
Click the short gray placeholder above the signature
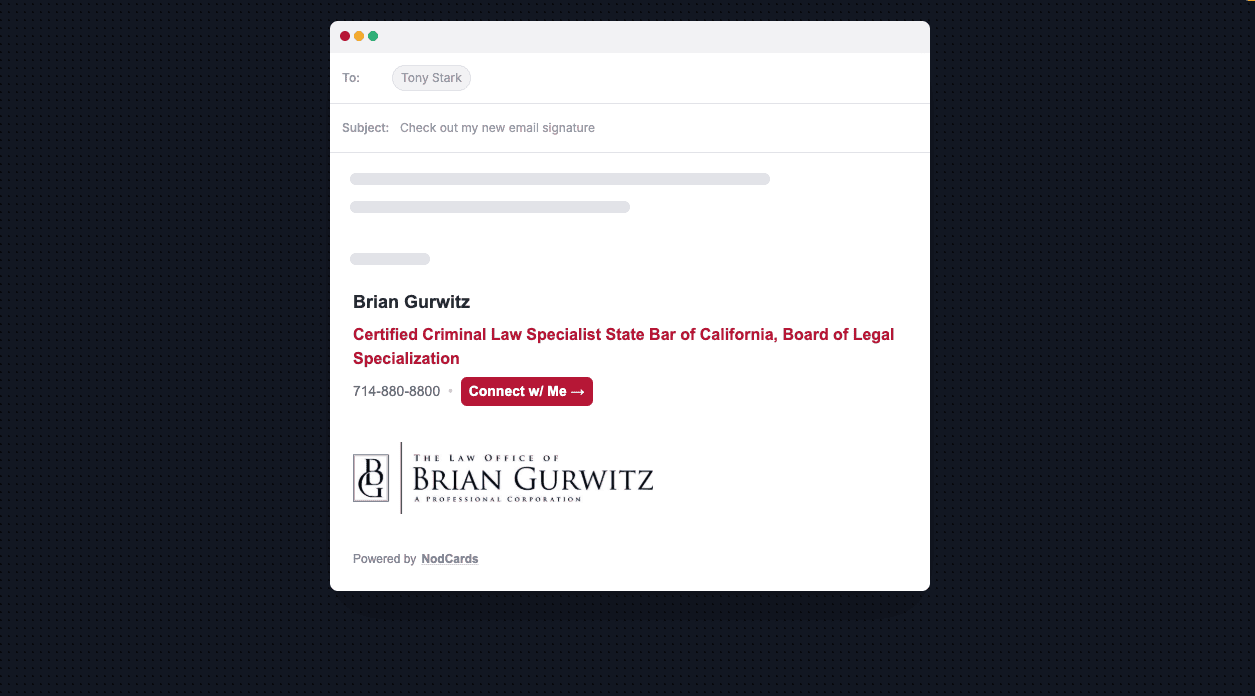coord(390,259)
